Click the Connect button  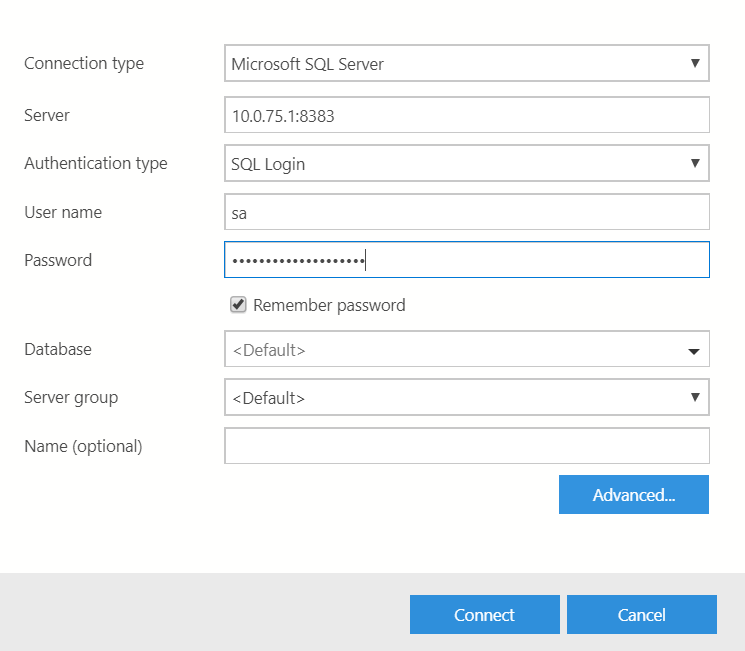point(485,614)
